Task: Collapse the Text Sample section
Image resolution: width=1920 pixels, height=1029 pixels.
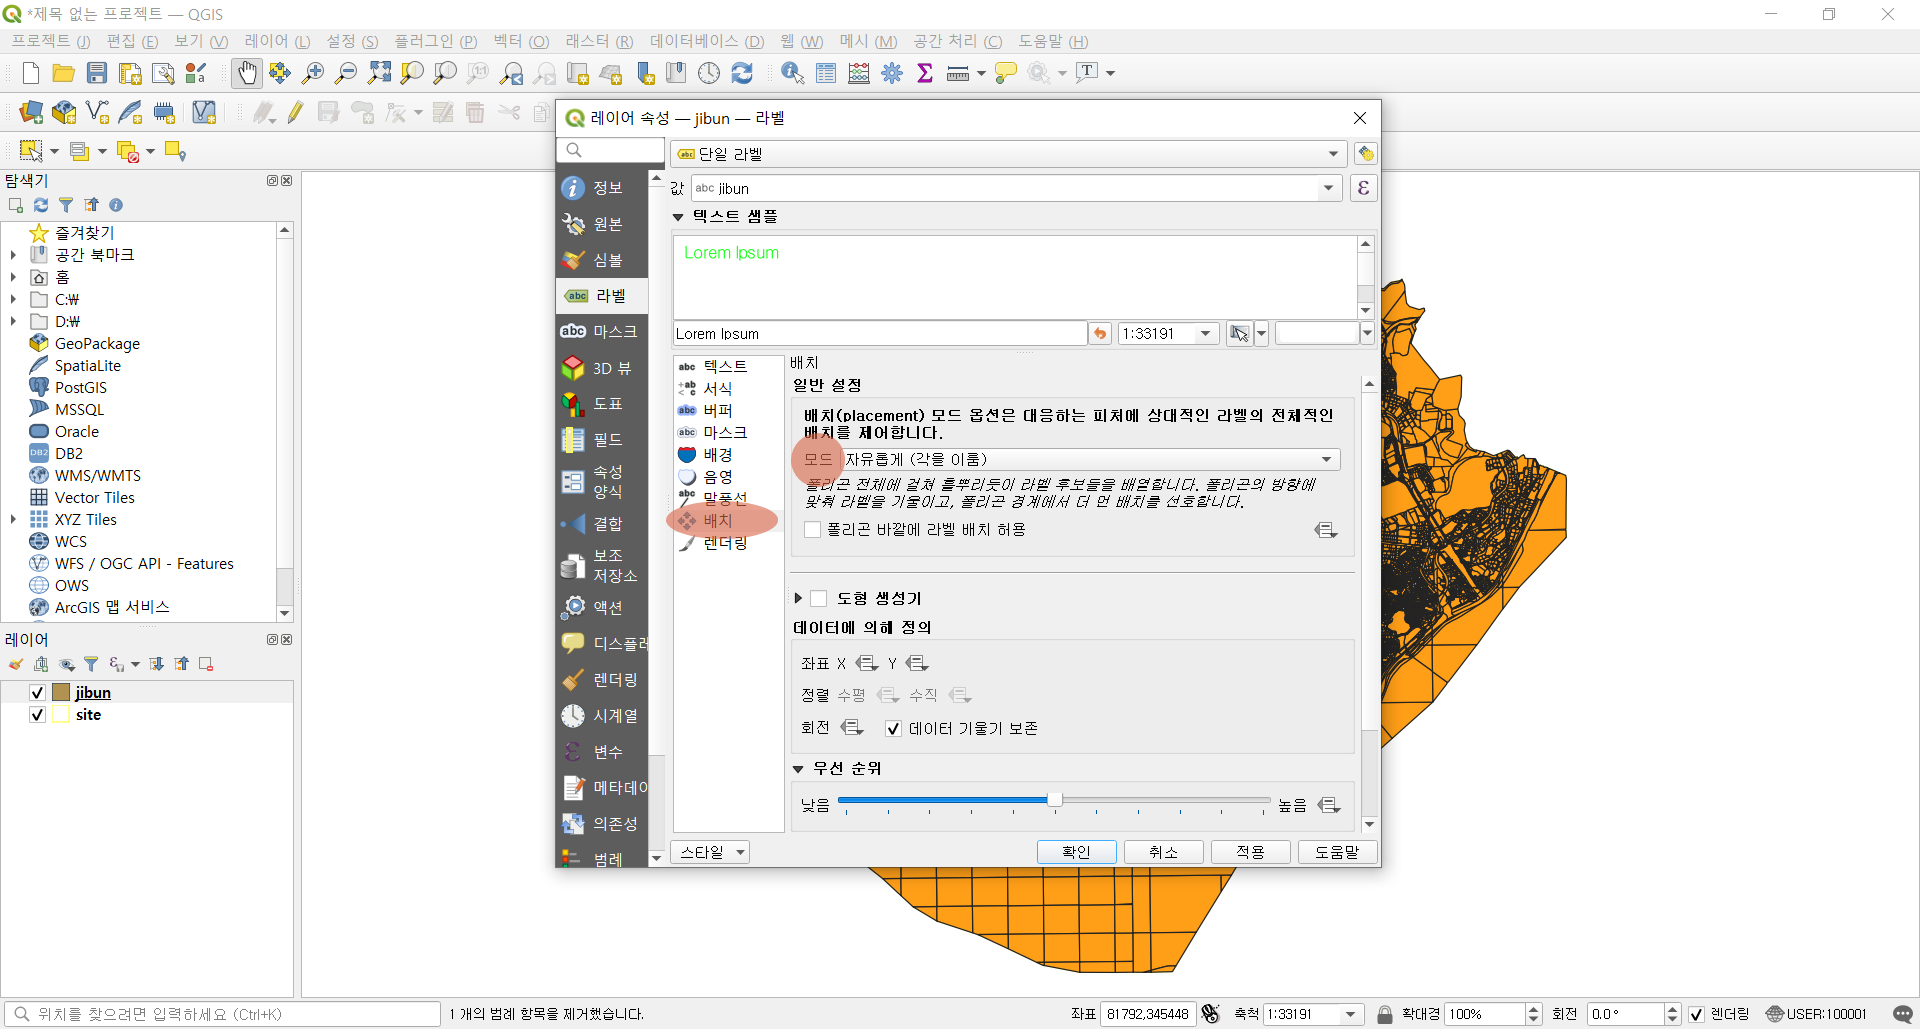Action: [678, 217]
